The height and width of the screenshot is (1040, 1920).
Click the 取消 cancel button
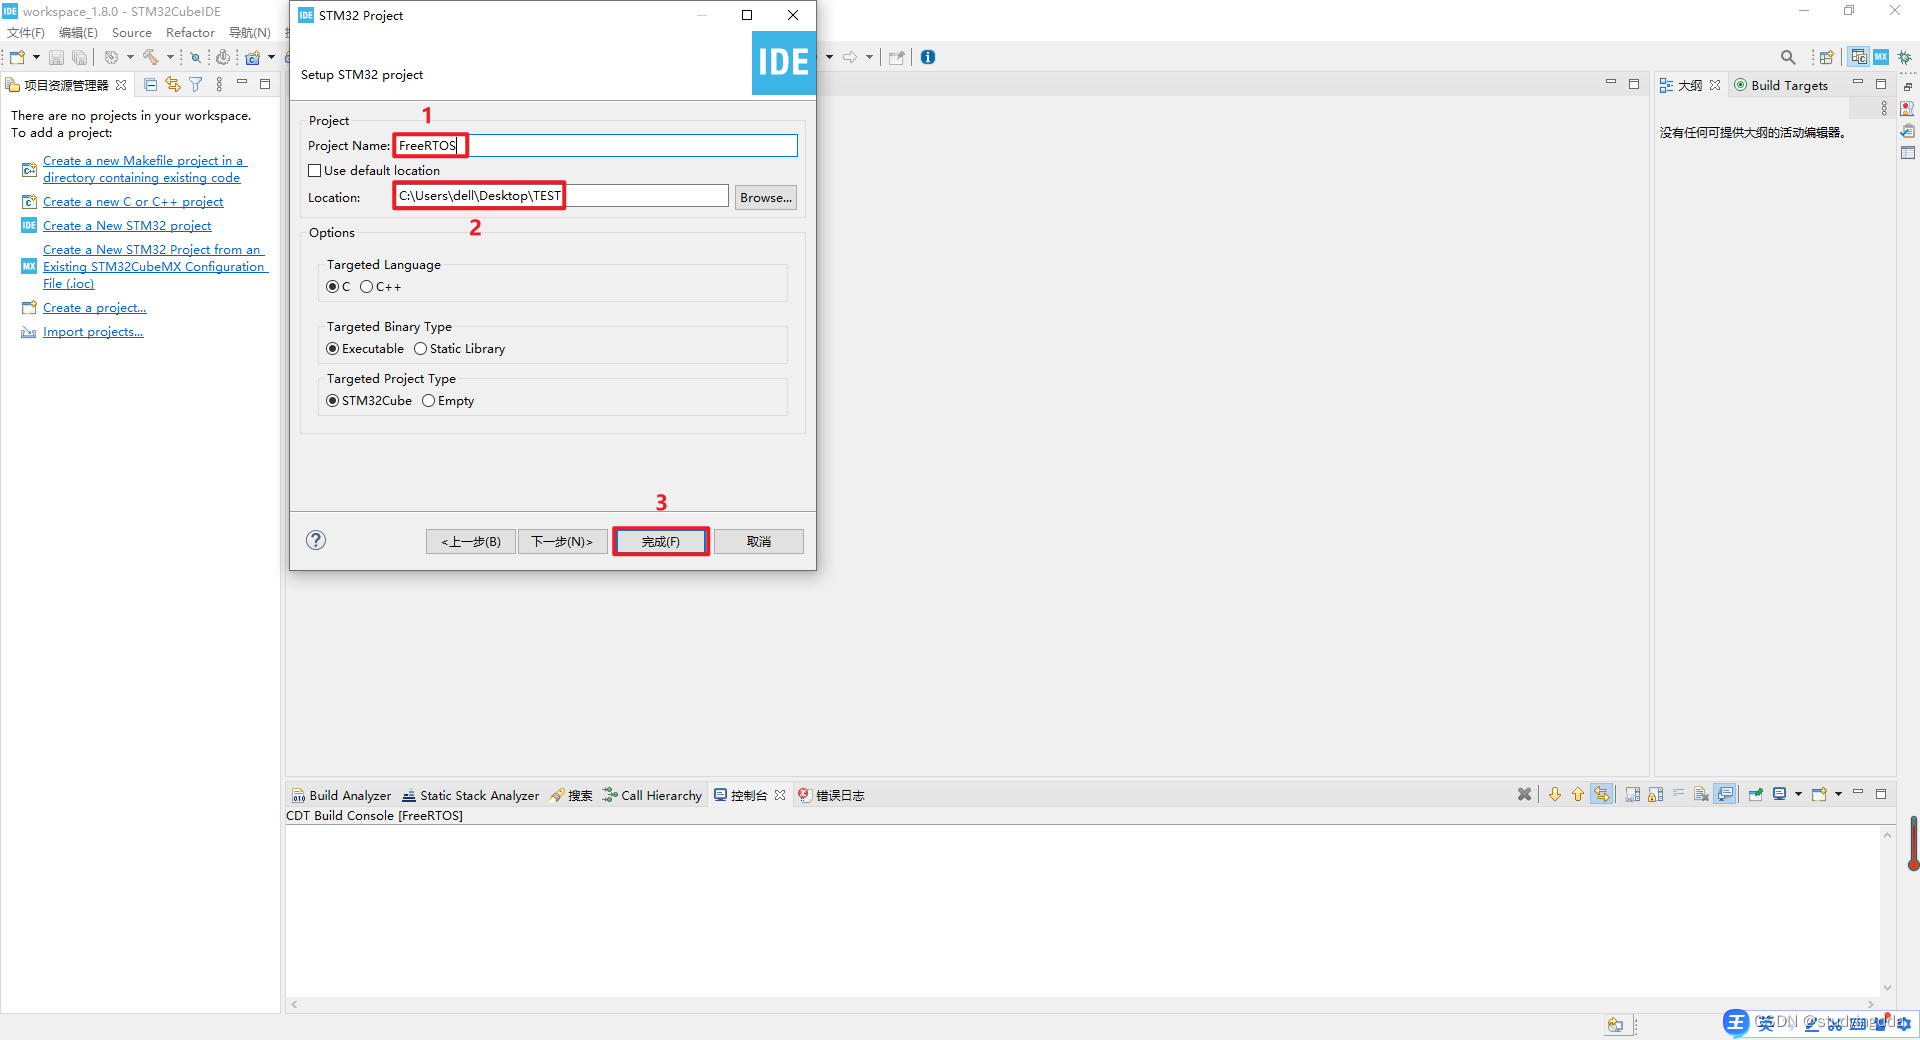pos(759,541)
